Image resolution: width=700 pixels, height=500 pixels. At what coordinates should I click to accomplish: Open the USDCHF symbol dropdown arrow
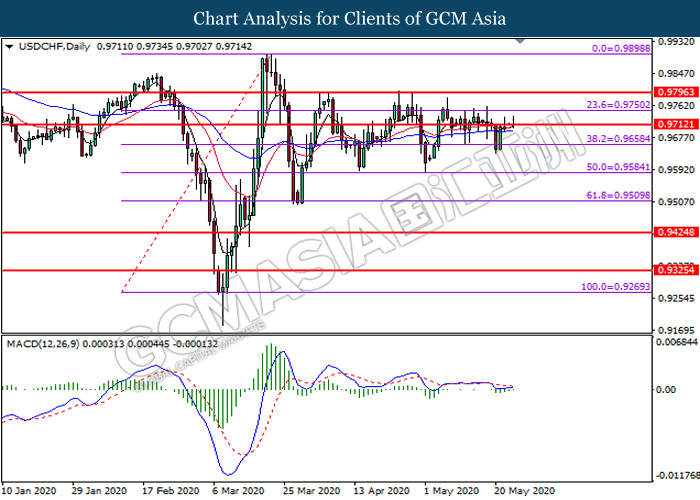[x=10, y=46]
